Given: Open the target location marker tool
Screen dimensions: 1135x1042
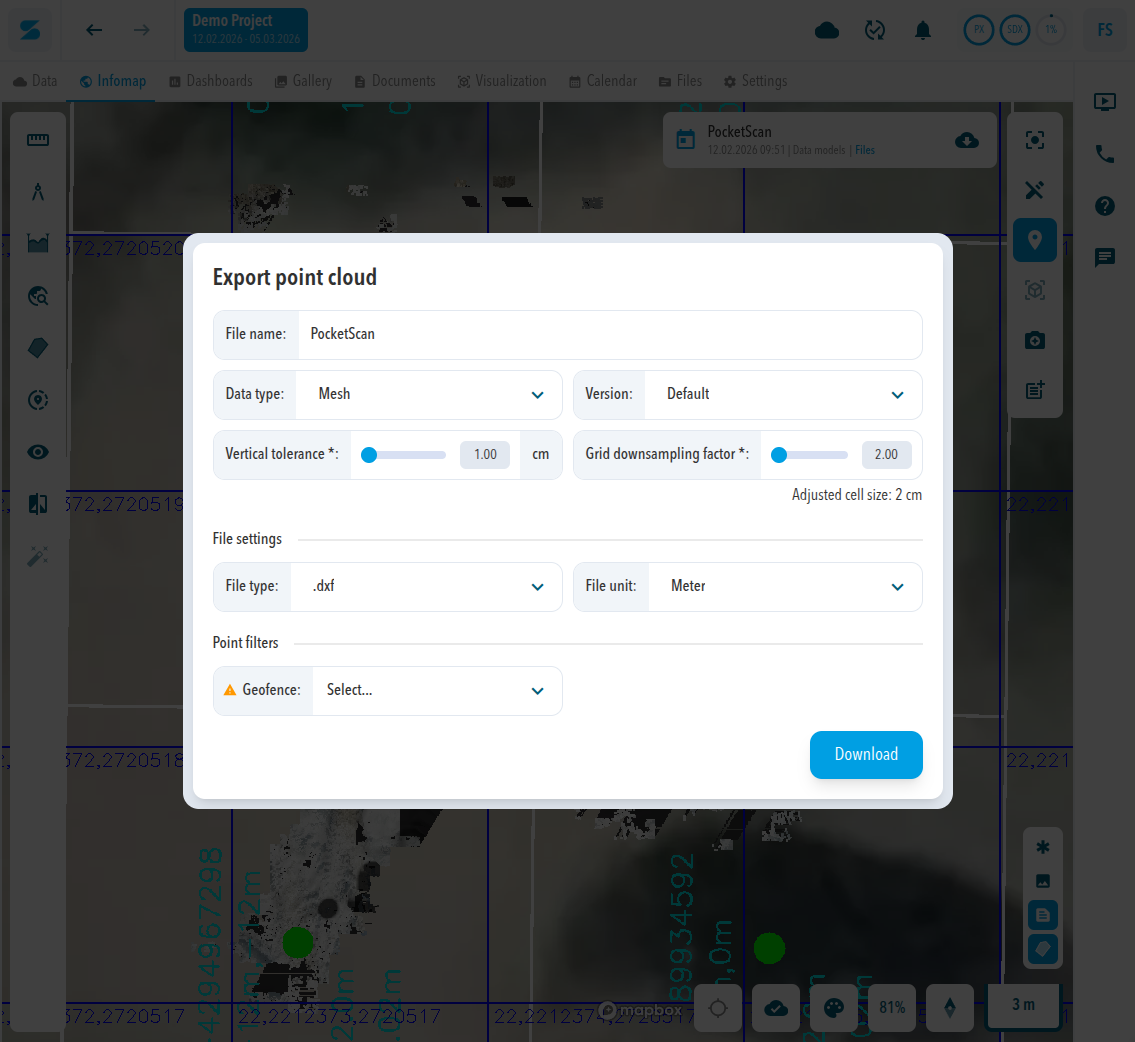Looking at the screenshot, I should point(38,400).
